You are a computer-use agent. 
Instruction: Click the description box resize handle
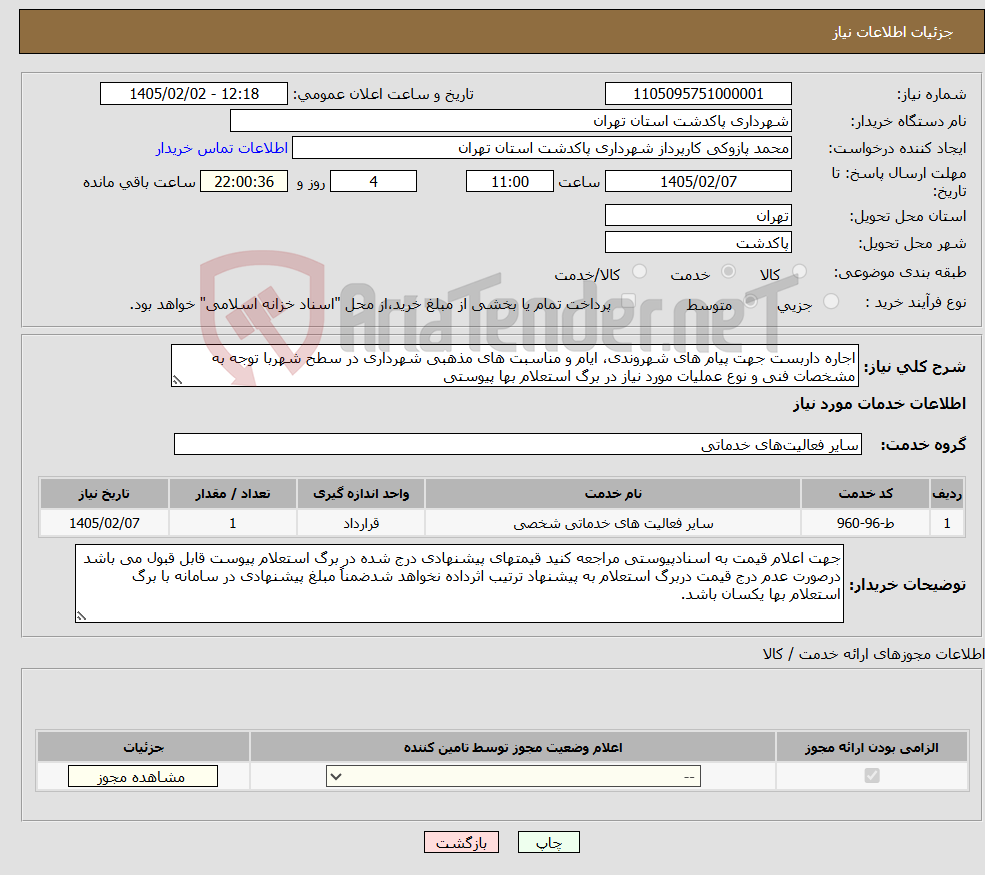(x=178, y=380)
